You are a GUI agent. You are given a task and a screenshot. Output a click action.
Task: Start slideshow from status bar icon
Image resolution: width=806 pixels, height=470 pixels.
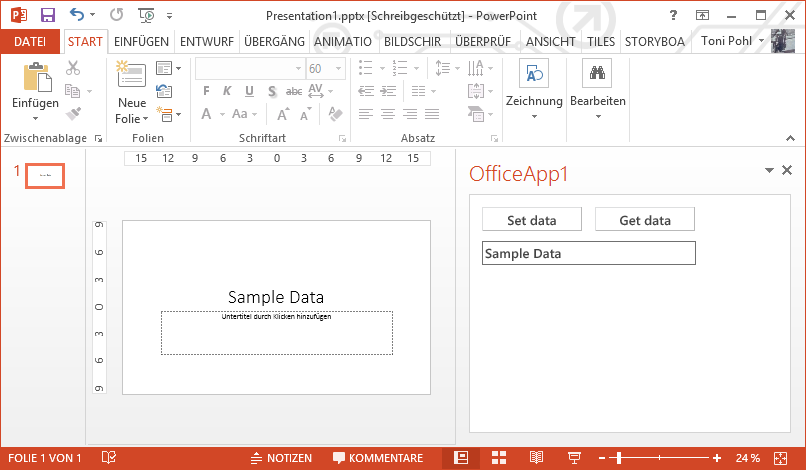tap(574, 458)
